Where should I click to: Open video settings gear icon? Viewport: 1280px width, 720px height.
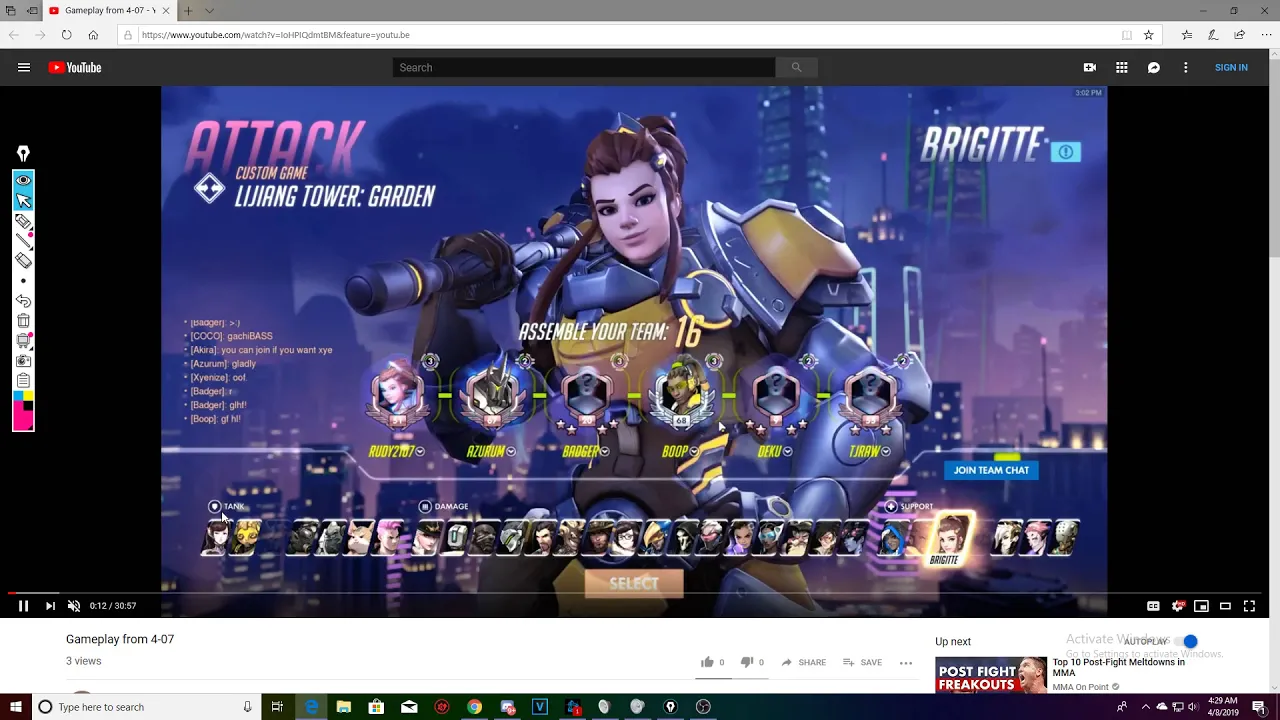[x=1177, y=606]
